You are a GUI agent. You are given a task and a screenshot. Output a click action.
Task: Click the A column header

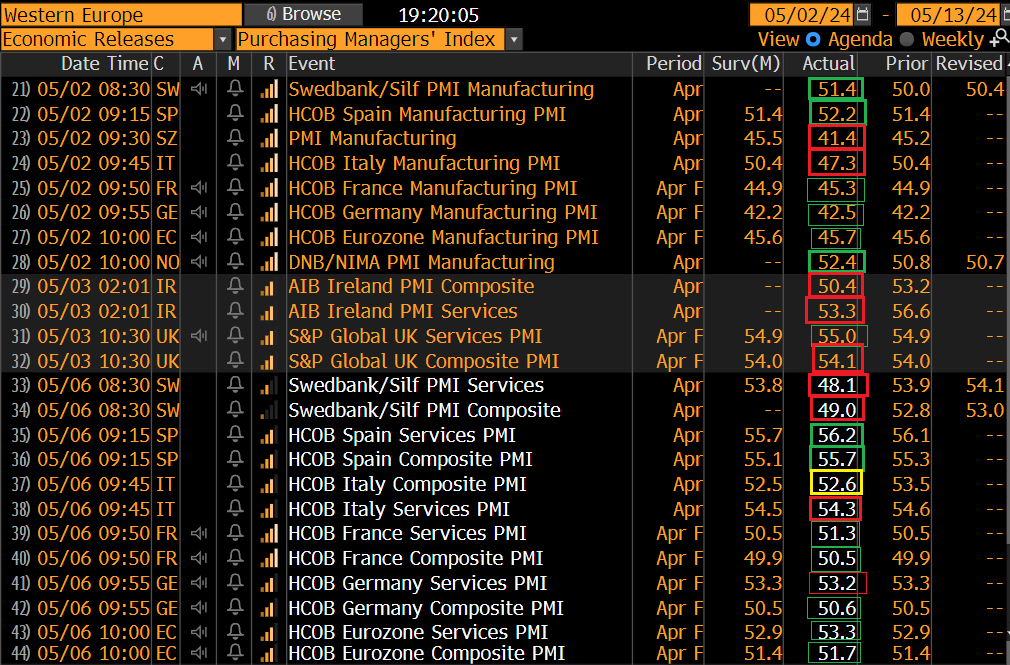coord(198,64)
